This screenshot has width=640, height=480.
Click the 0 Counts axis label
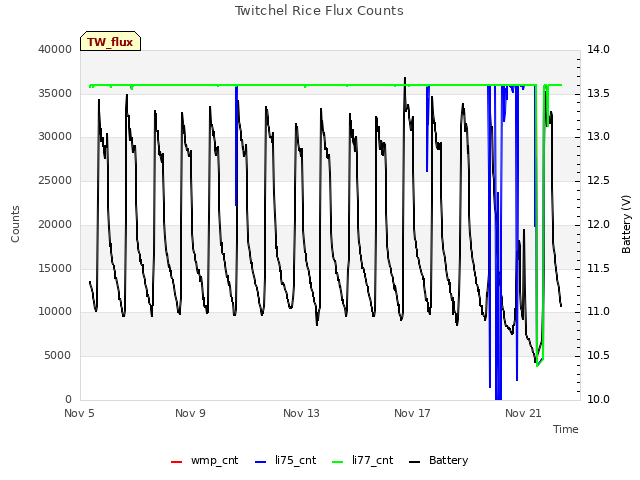click(69, 399)
